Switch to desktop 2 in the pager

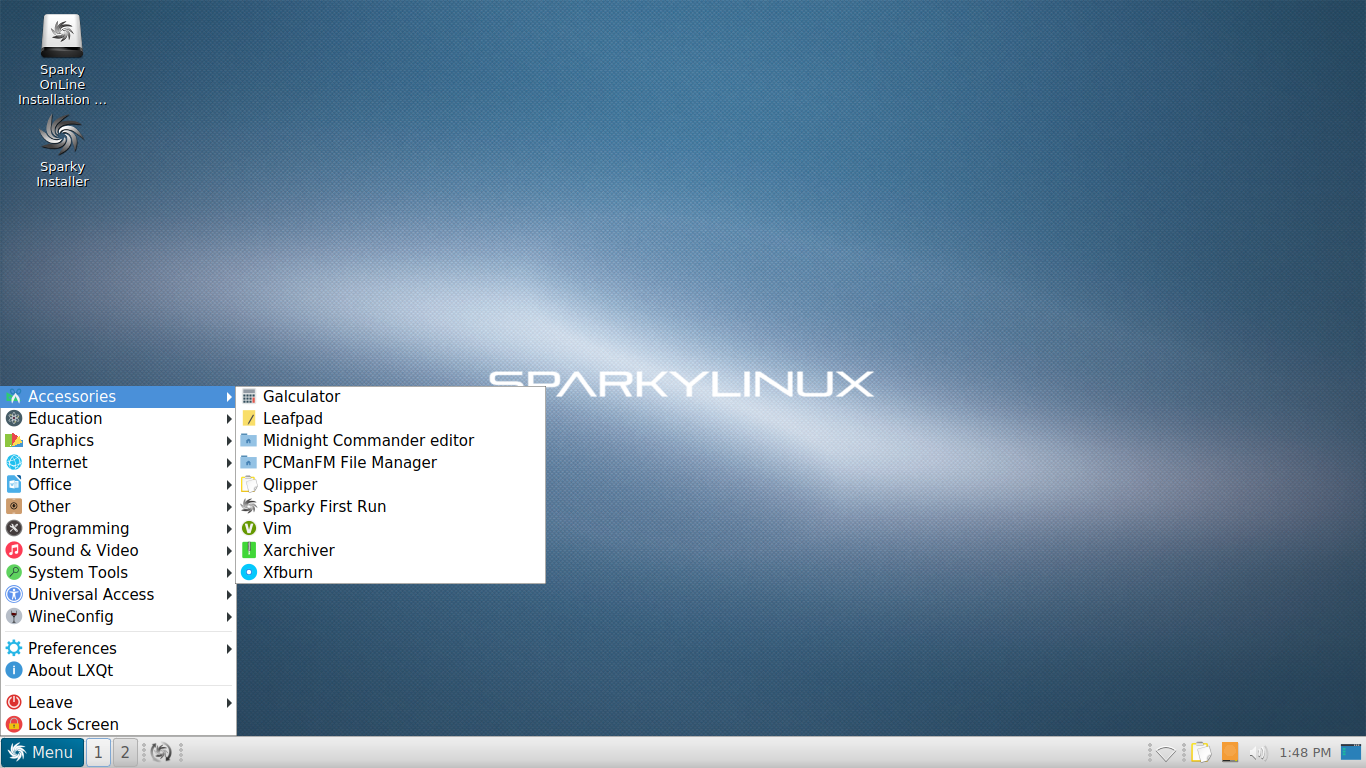pyautogui.click(x=125, y=752)
